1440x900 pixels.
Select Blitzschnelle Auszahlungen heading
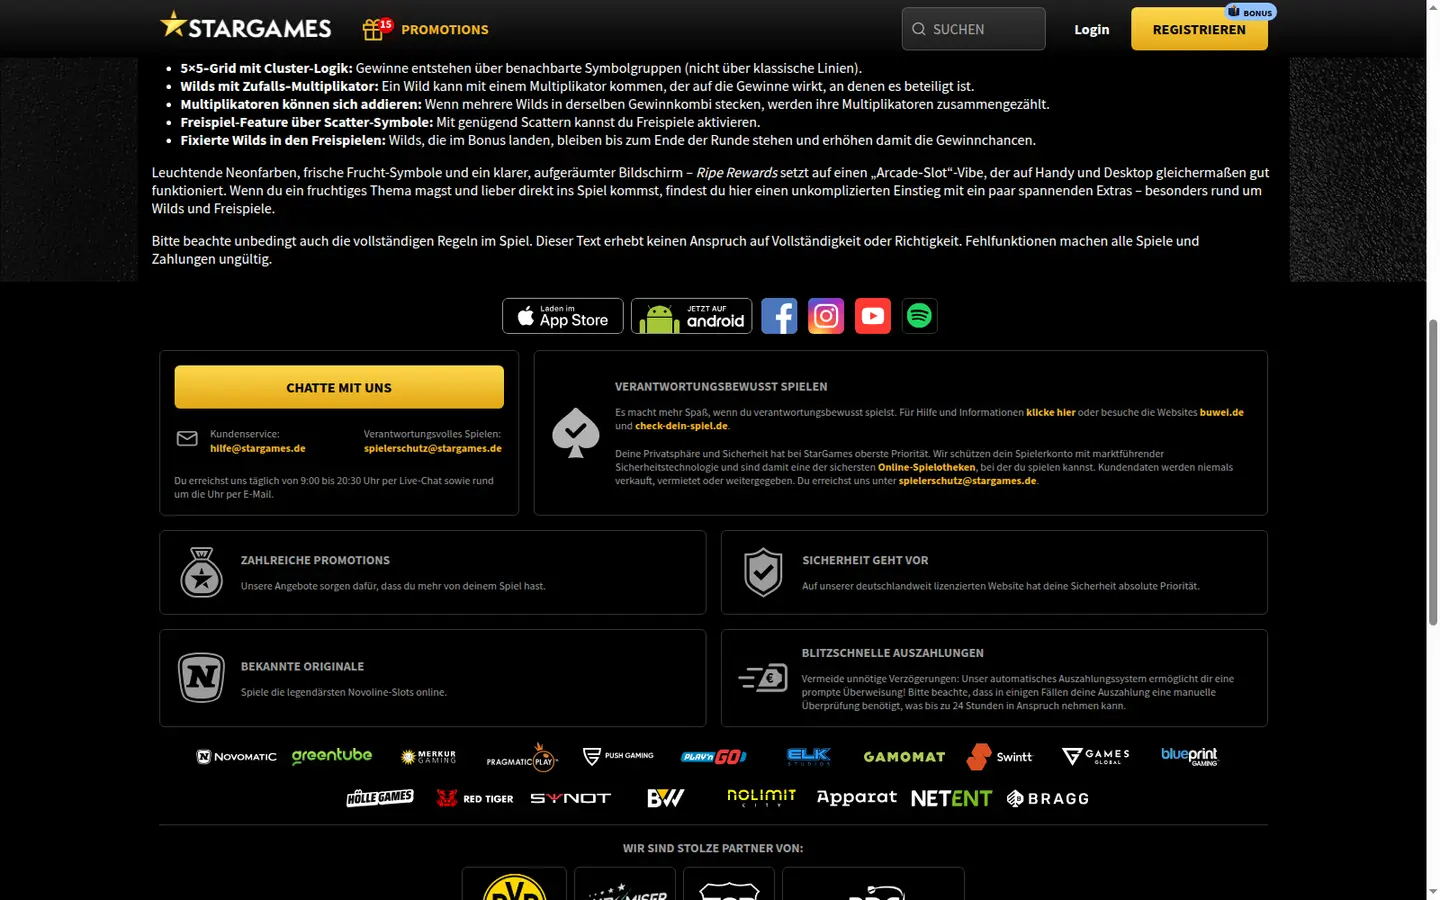coord(892,653)
